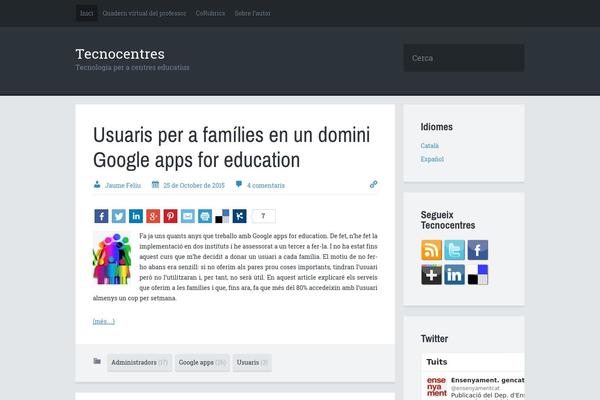Click the Tuits widget heading

pos(437,362)
